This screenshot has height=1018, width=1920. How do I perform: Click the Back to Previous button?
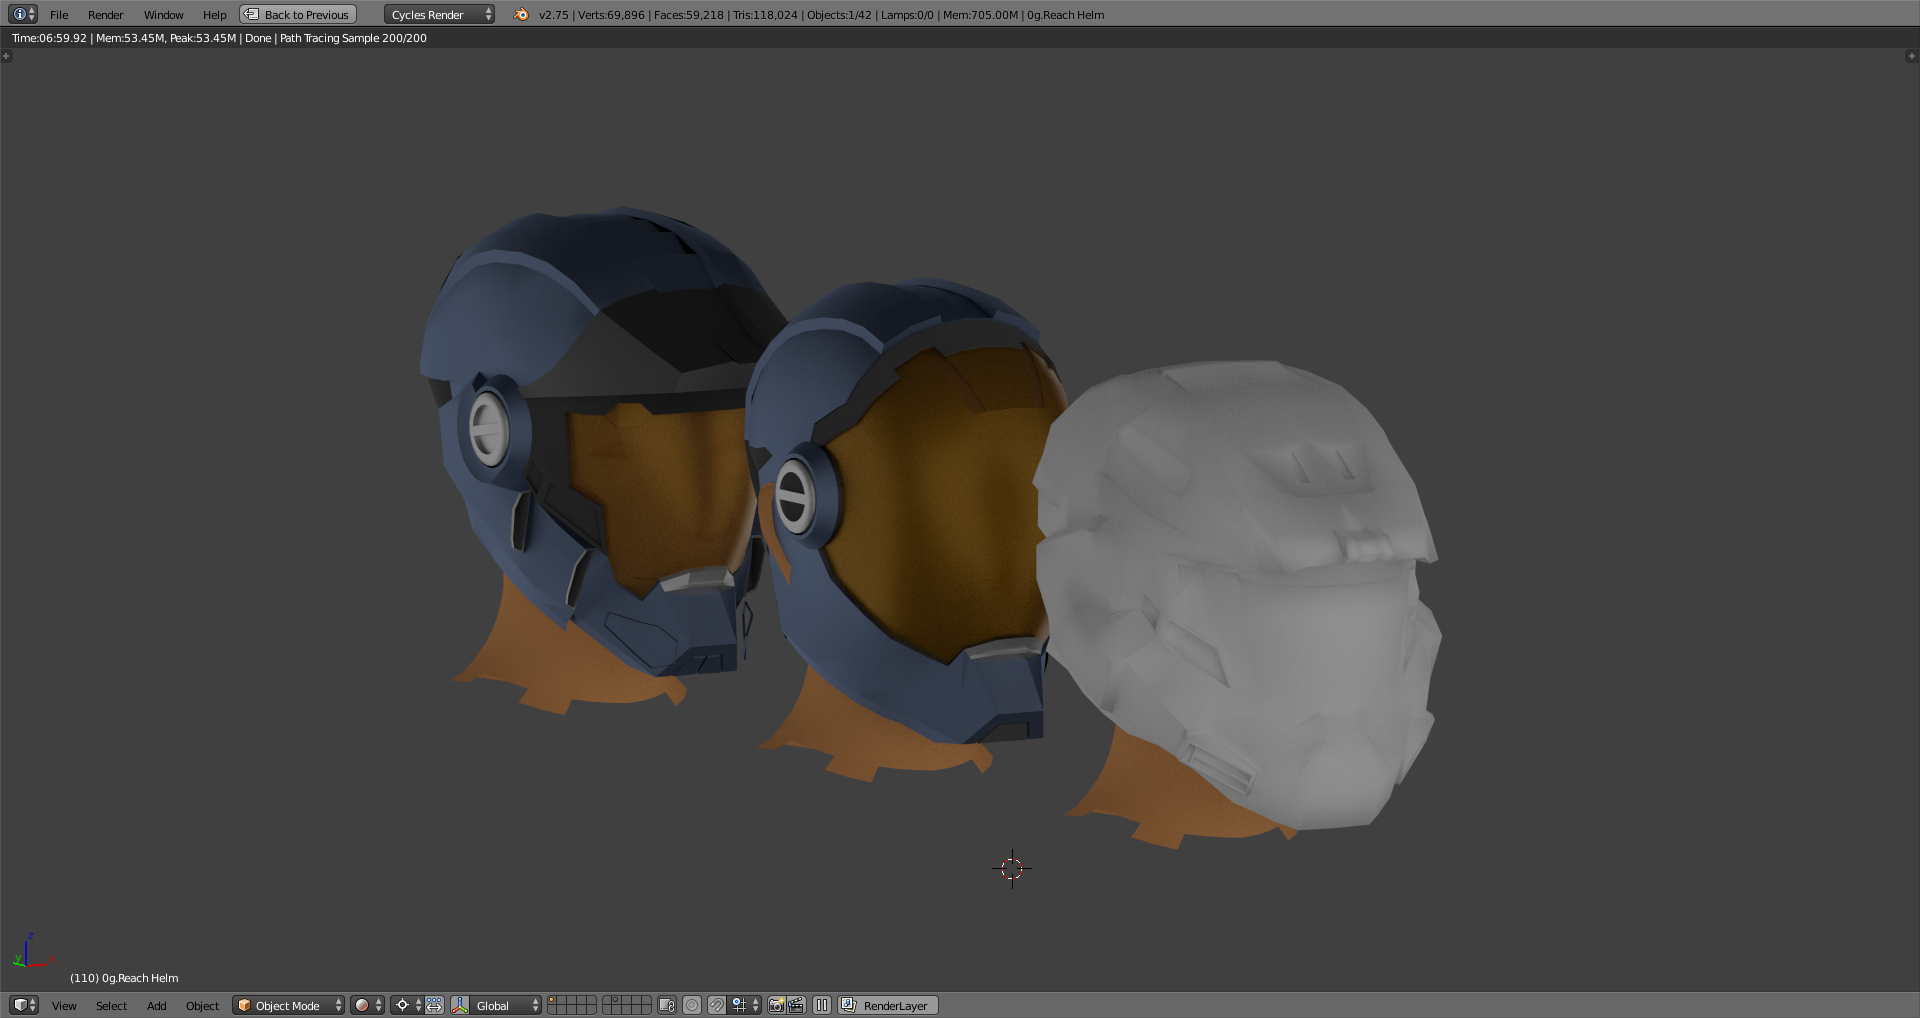click(298, 14)
